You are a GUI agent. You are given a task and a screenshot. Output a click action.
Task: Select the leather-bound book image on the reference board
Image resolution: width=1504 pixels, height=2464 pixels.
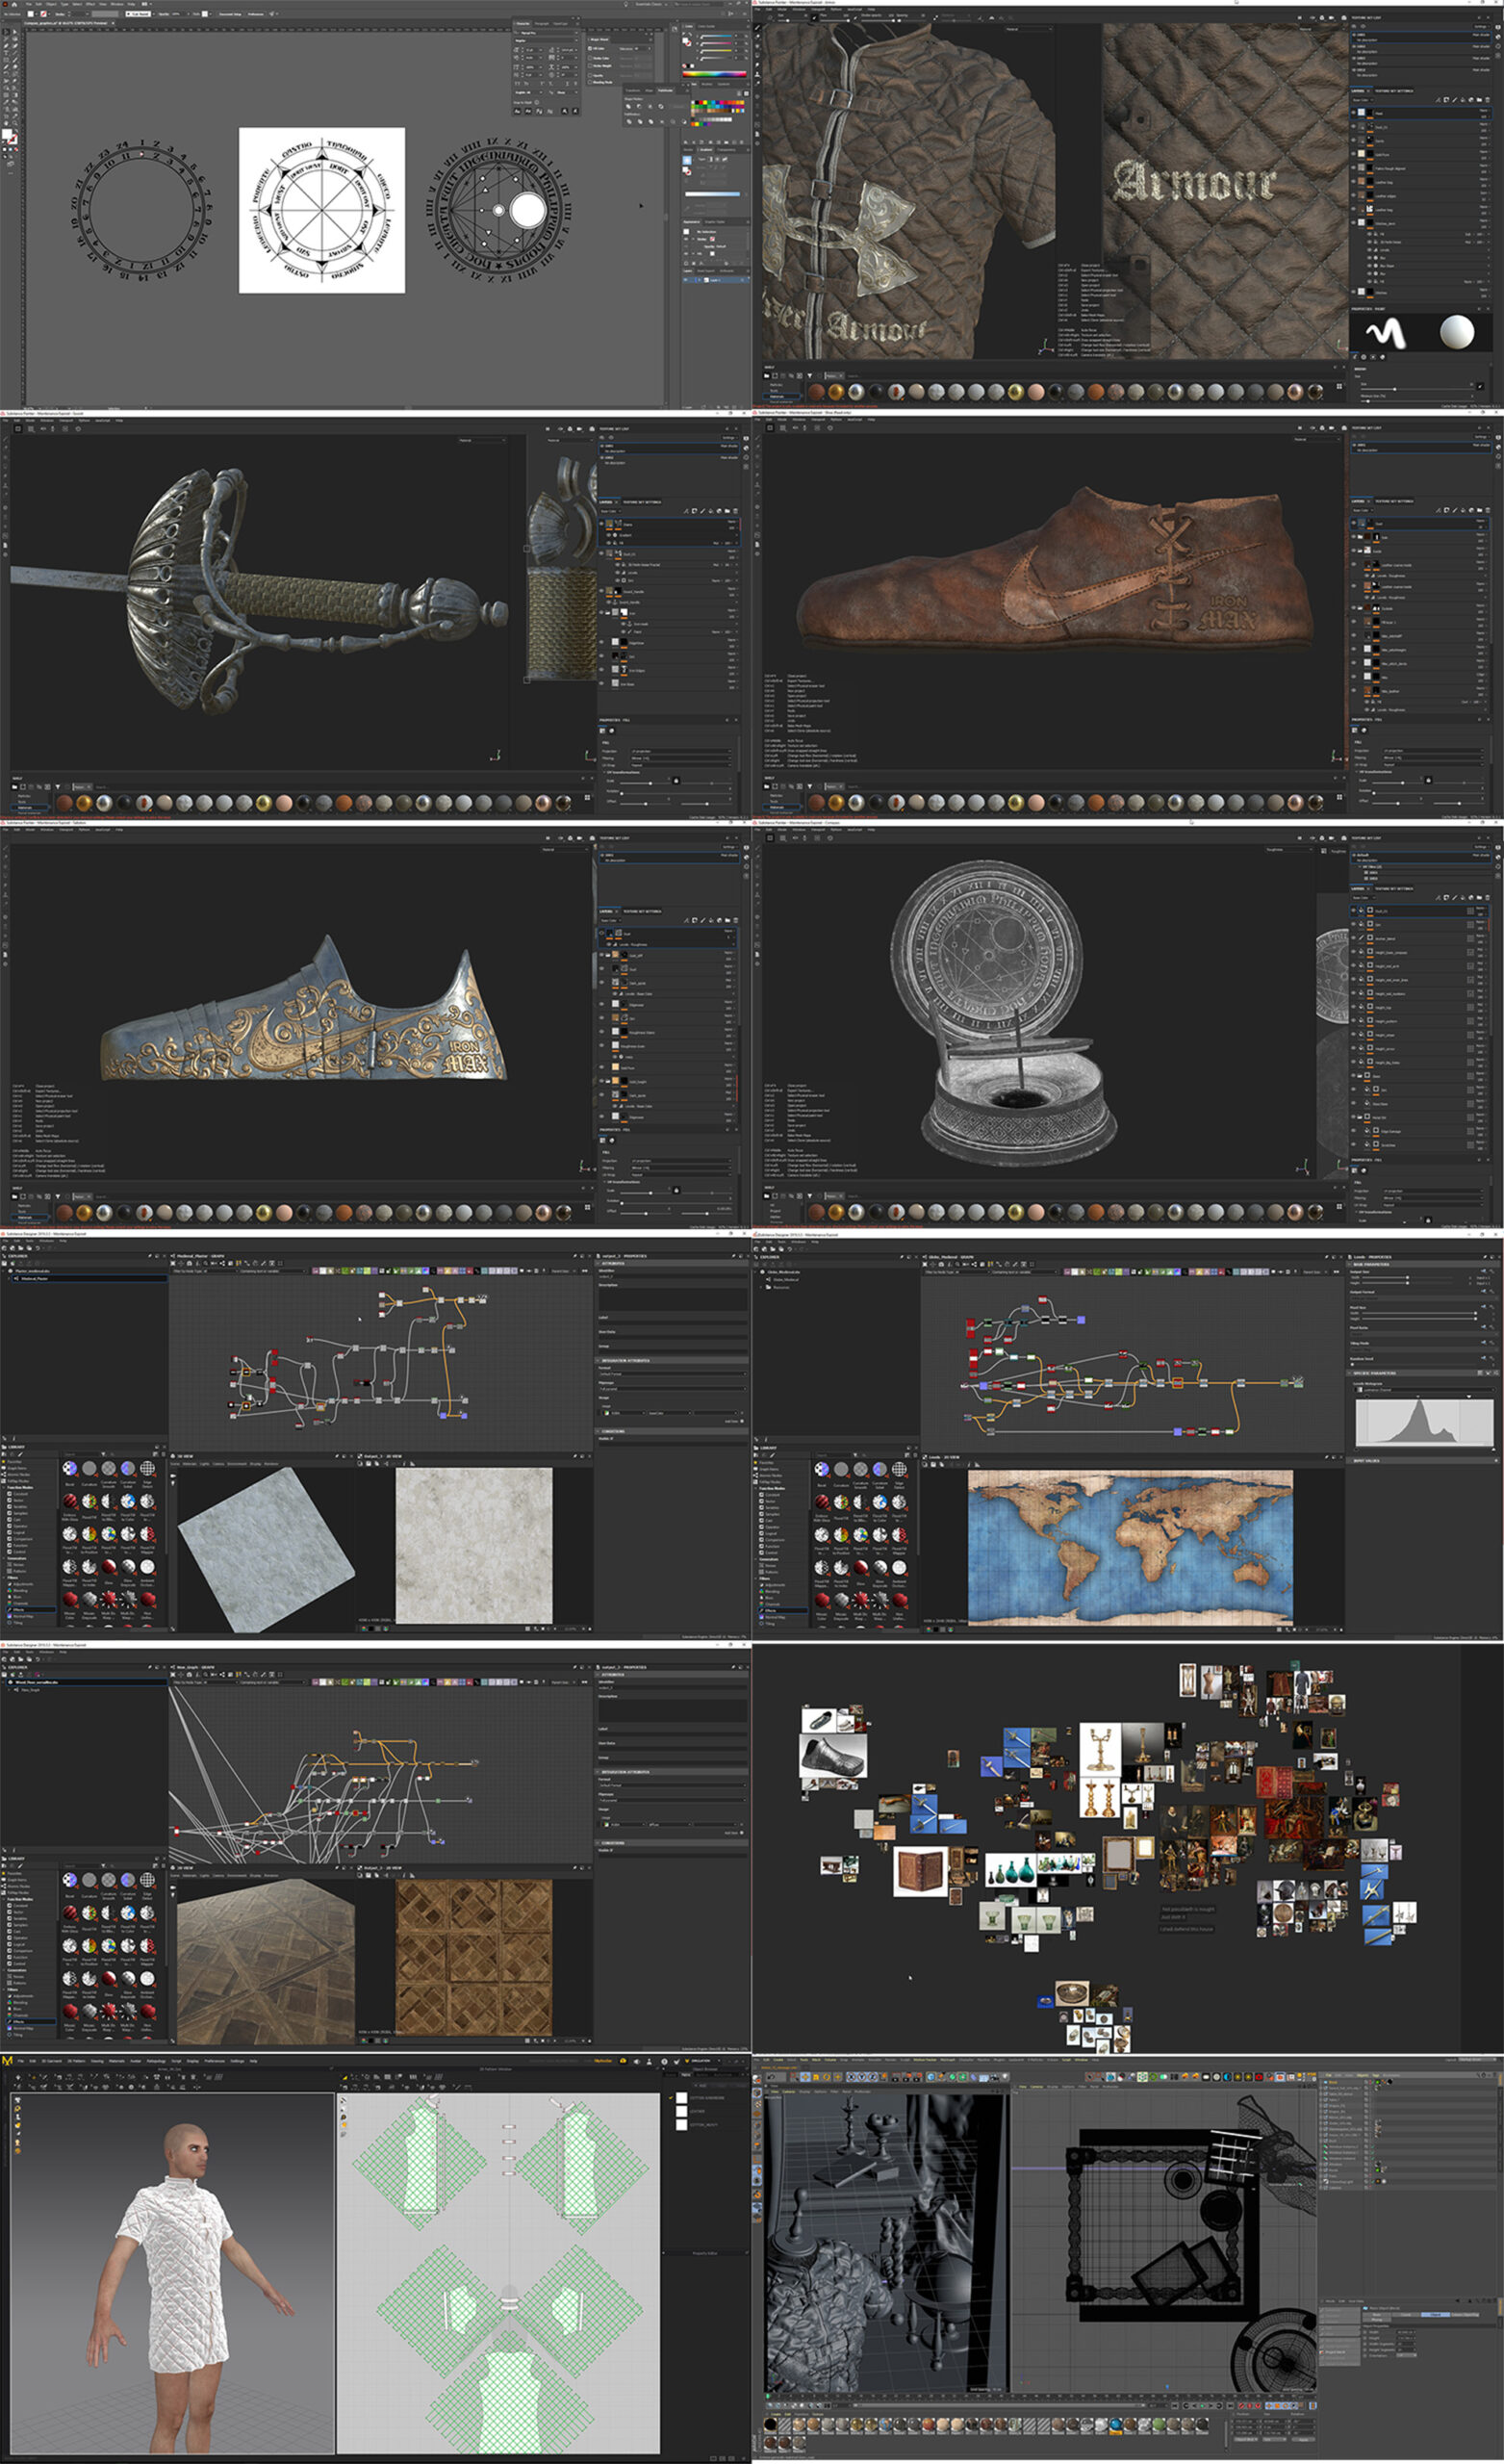919,1871
